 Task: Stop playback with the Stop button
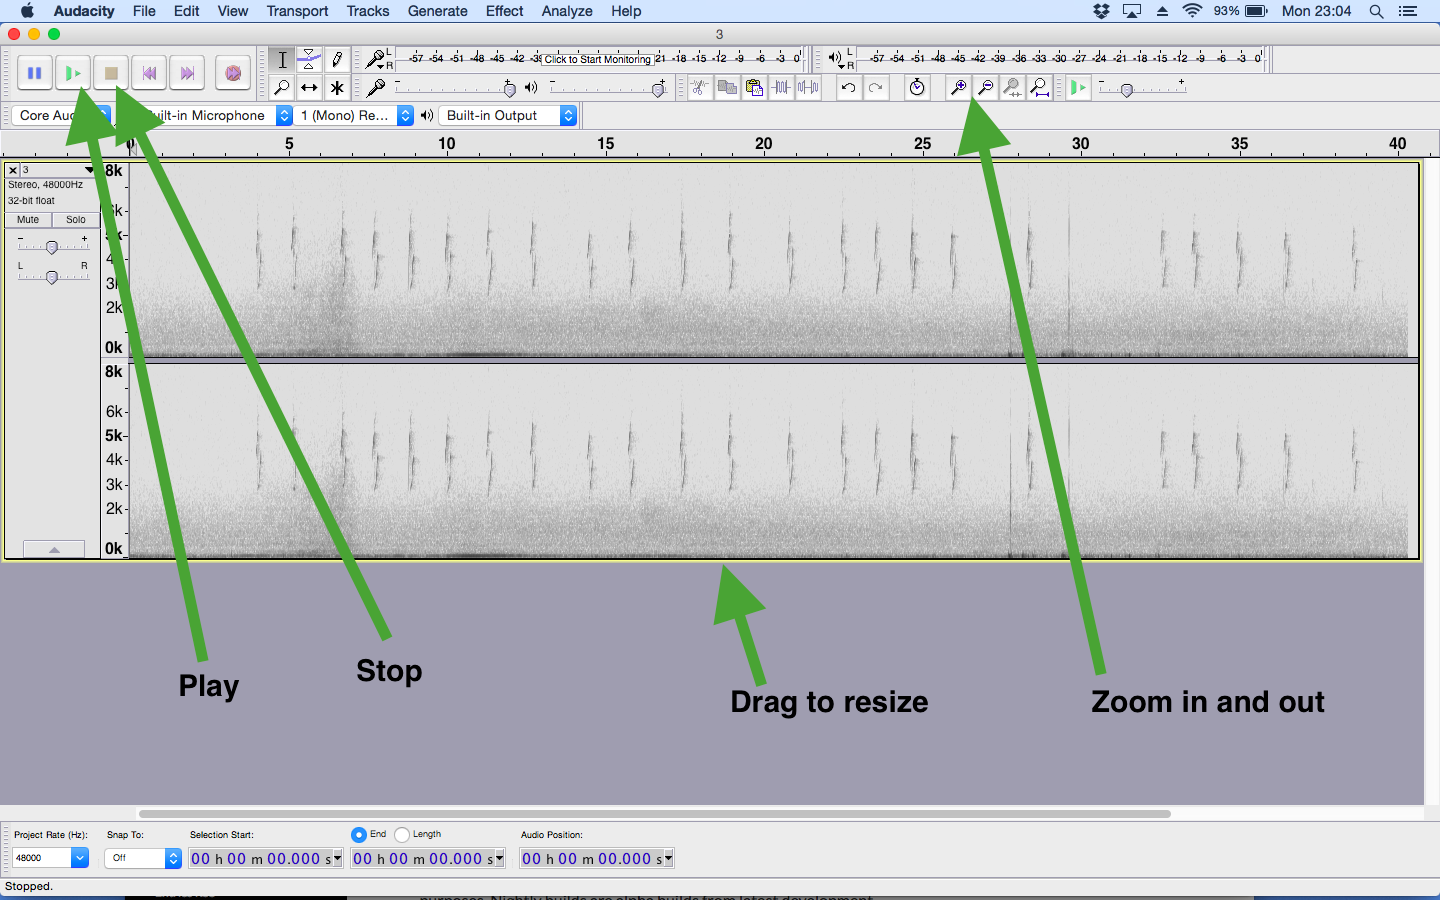tap(111, 73)
